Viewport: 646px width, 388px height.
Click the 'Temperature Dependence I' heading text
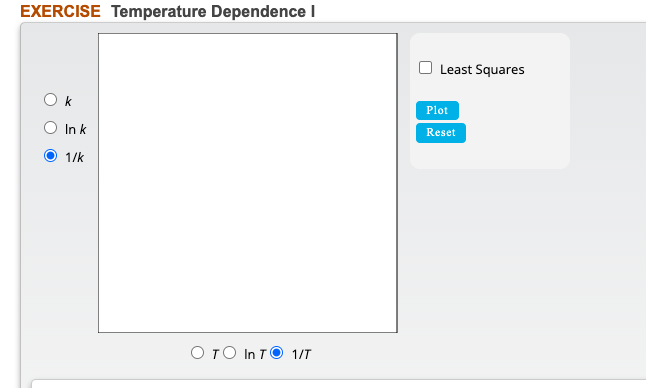pos(213,11)
